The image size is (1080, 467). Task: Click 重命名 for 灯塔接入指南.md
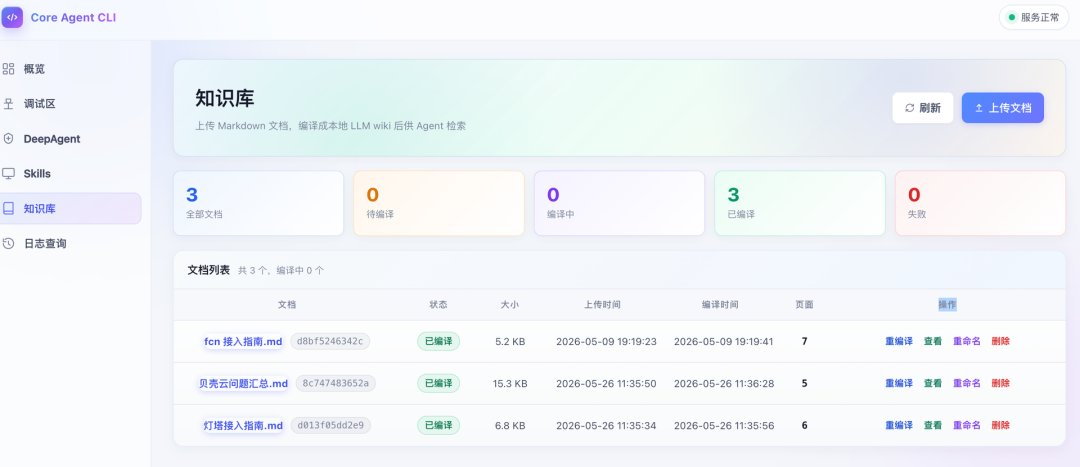point(966,425)
